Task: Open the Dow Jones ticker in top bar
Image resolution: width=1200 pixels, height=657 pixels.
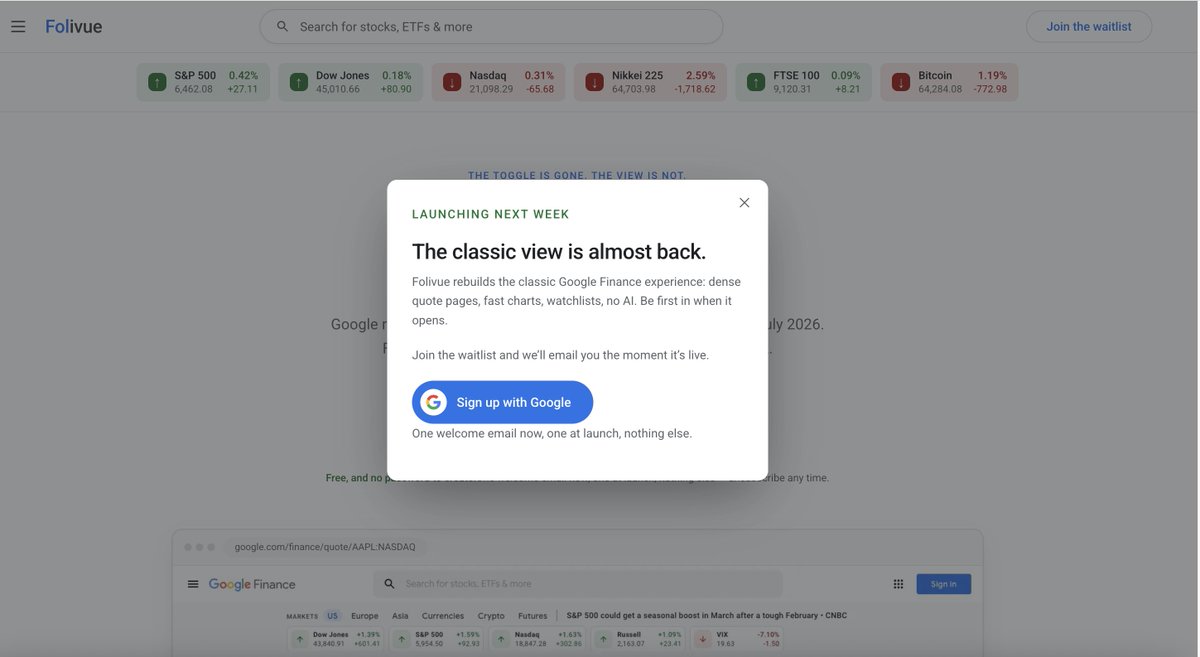Action: [350, 82]
